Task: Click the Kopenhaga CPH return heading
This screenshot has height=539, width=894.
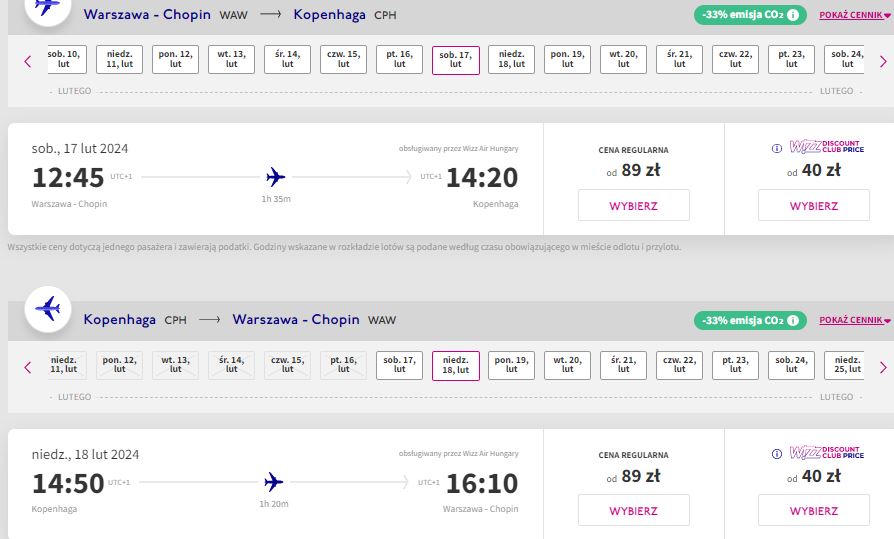Action: pos(135,320)
